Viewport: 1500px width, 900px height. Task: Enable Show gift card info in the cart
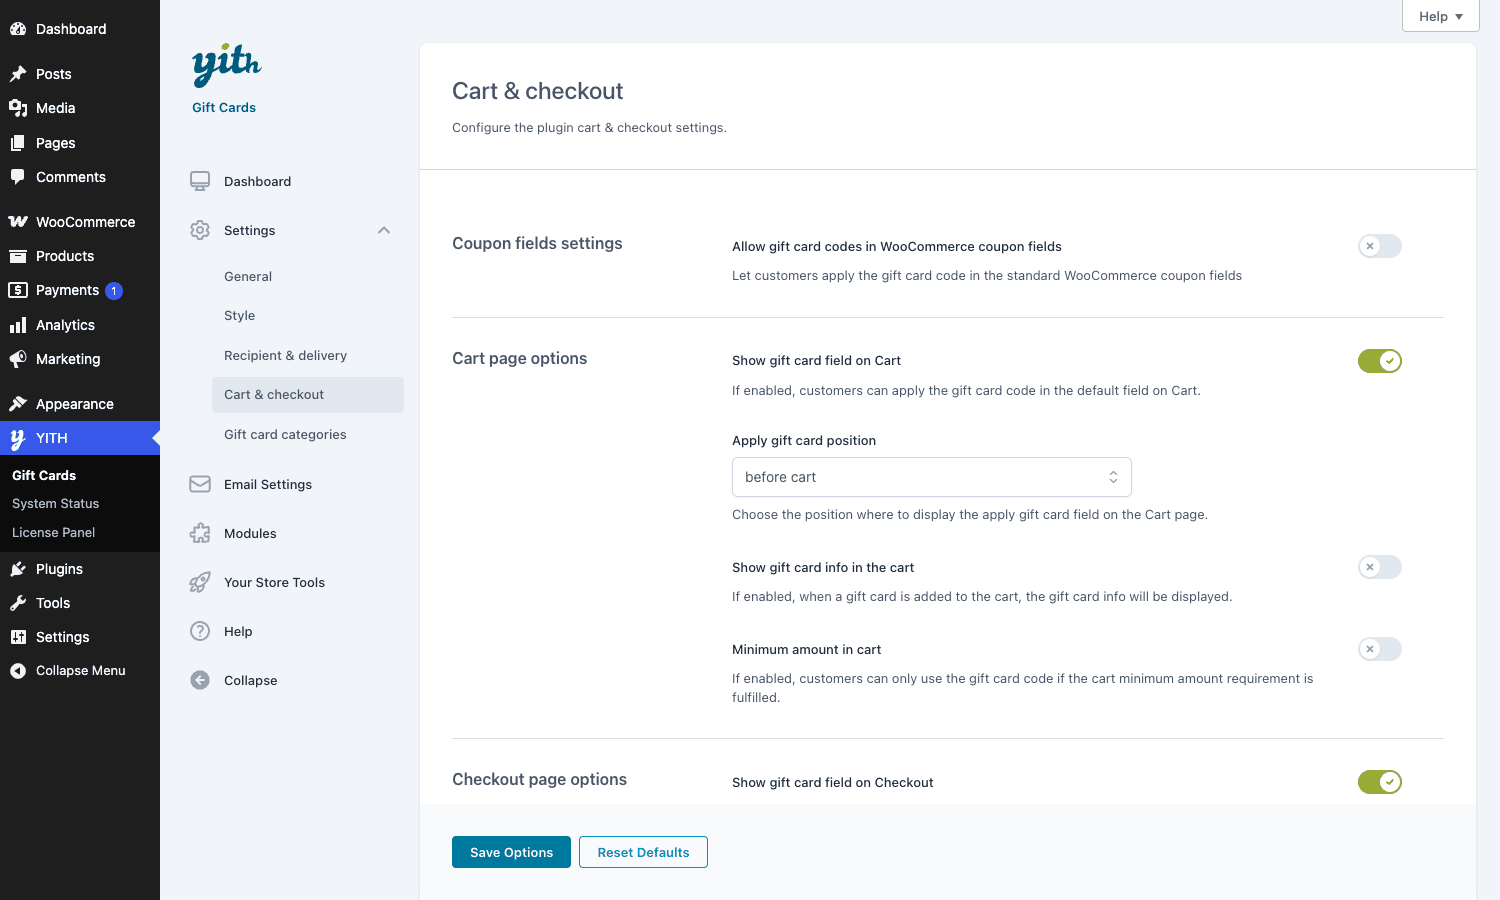(1380, 567)
